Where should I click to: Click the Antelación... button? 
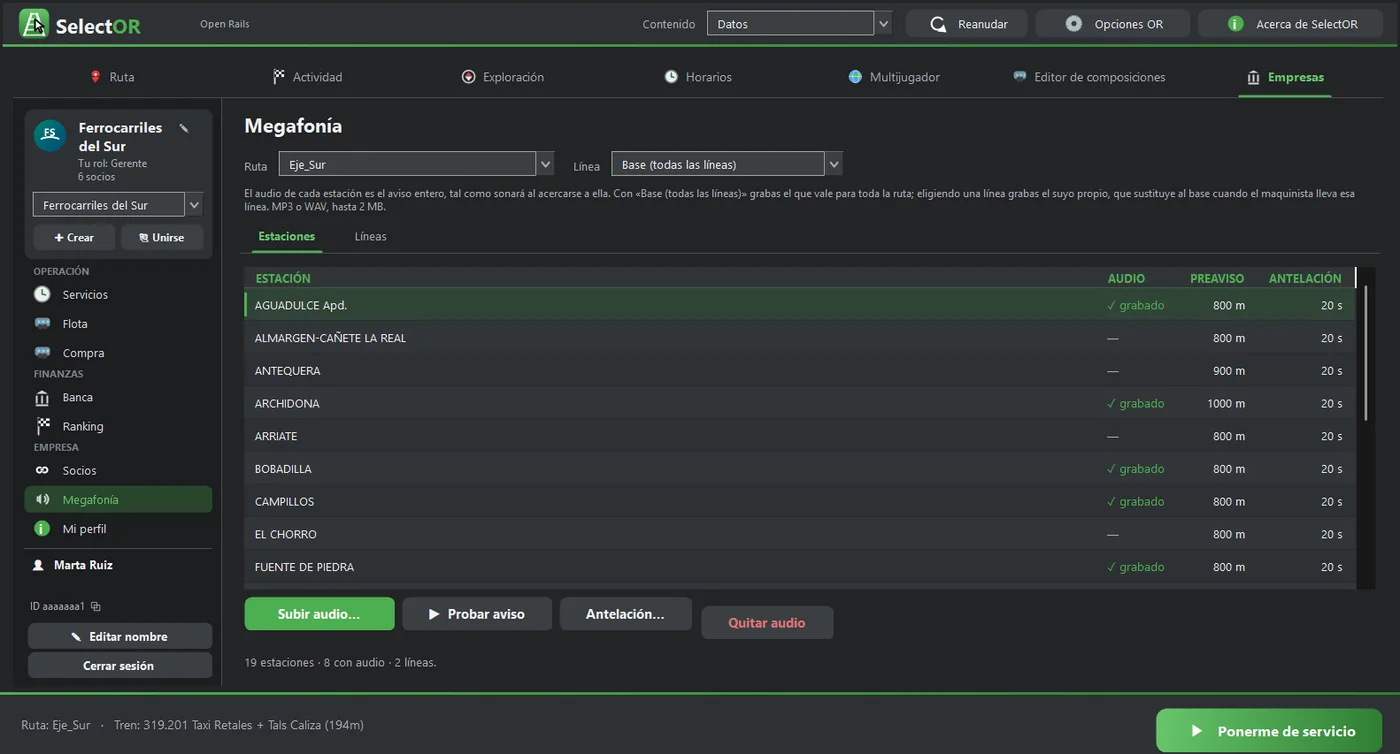625,614
